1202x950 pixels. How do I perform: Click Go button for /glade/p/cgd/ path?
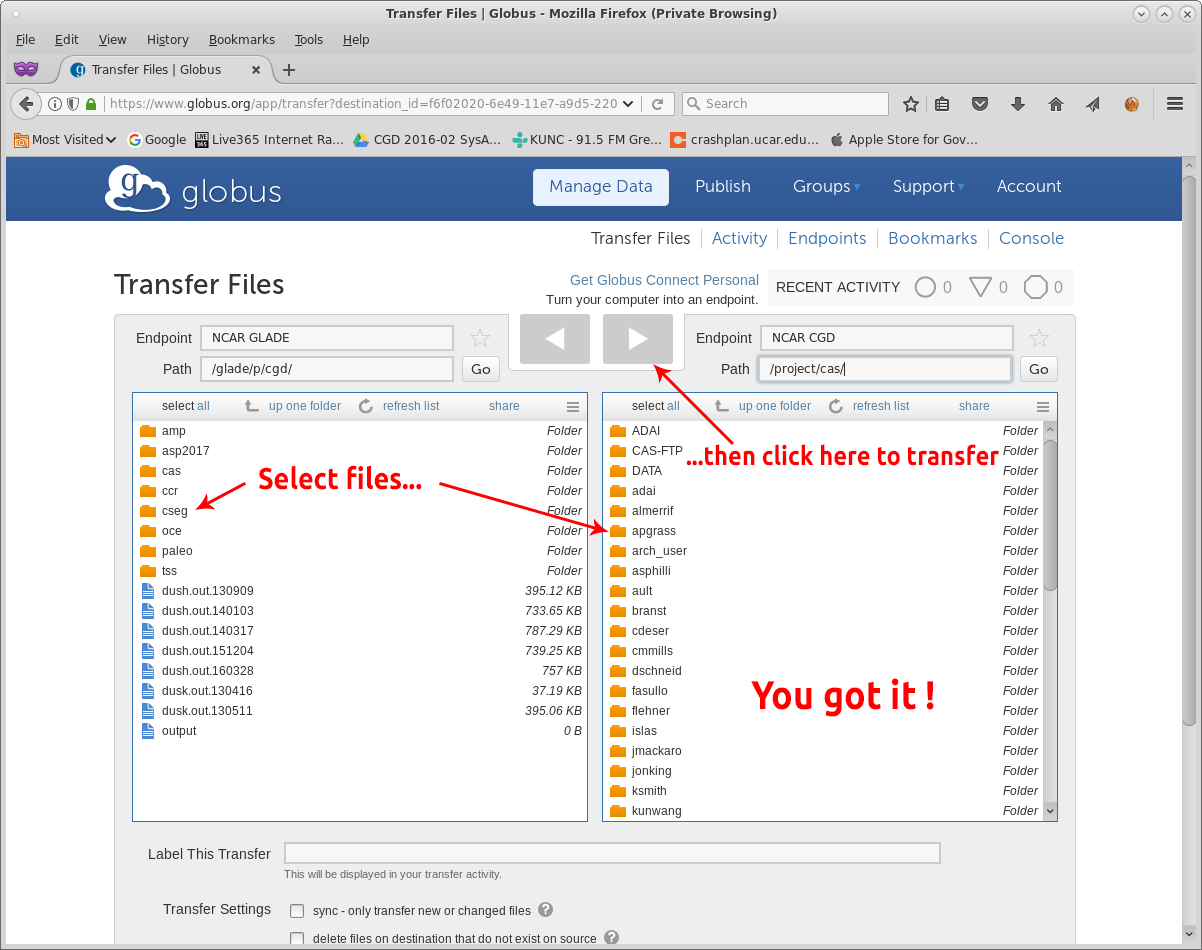tap(480, 369)
